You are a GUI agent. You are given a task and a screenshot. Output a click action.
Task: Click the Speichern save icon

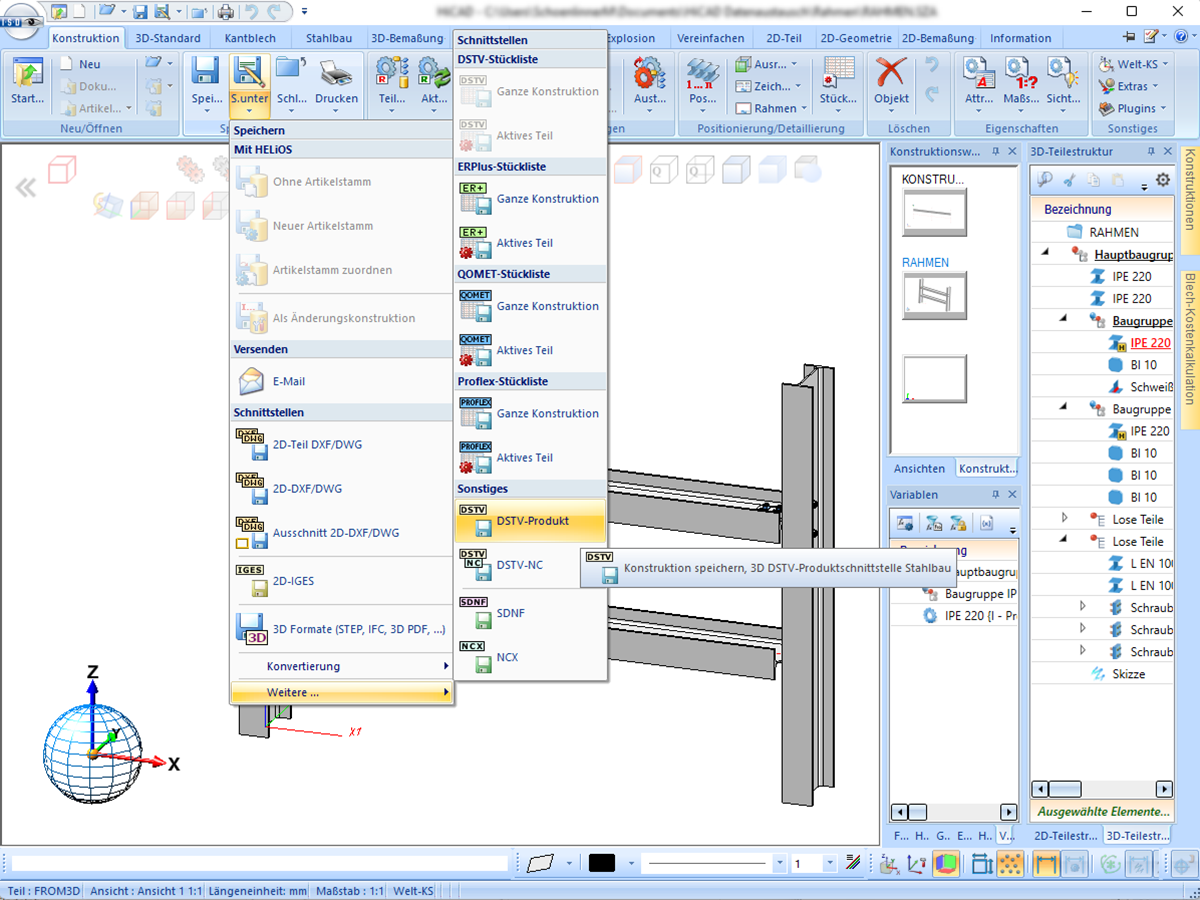pyautogui.click(x=206, y=72)
